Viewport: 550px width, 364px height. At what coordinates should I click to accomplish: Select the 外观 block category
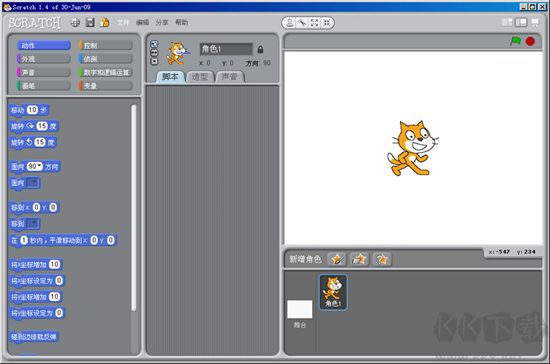pos(44,59)
